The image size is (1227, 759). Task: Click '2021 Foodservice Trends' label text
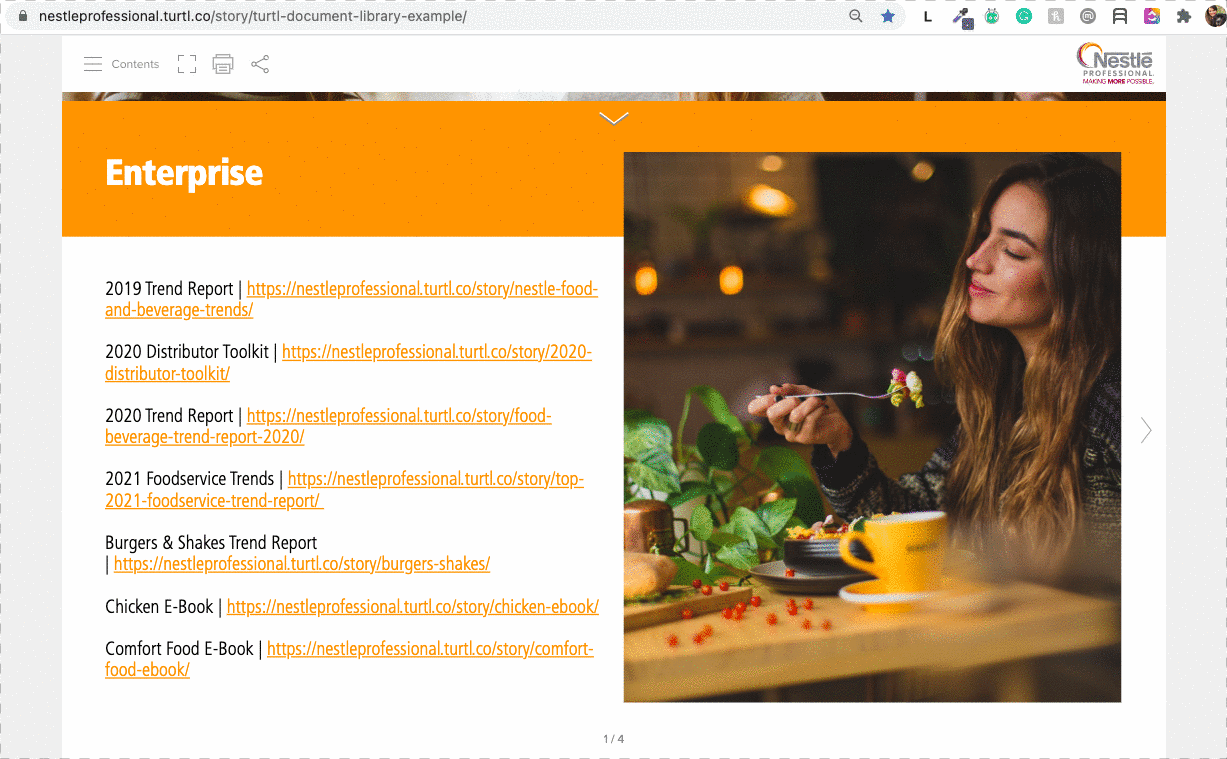[x=190, y=479]
